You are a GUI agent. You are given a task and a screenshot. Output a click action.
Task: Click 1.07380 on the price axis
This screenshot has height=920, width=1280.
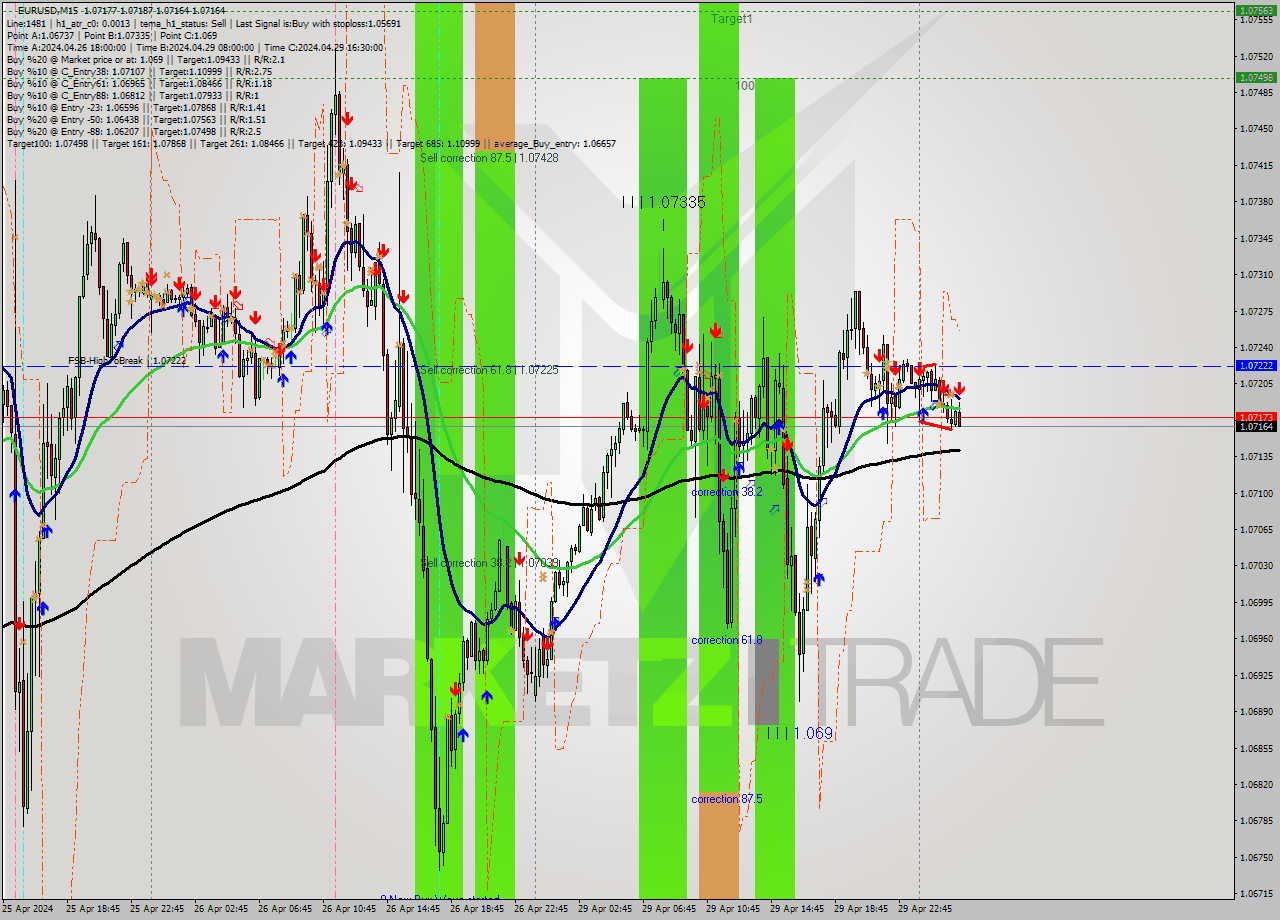click(1256, 201)
